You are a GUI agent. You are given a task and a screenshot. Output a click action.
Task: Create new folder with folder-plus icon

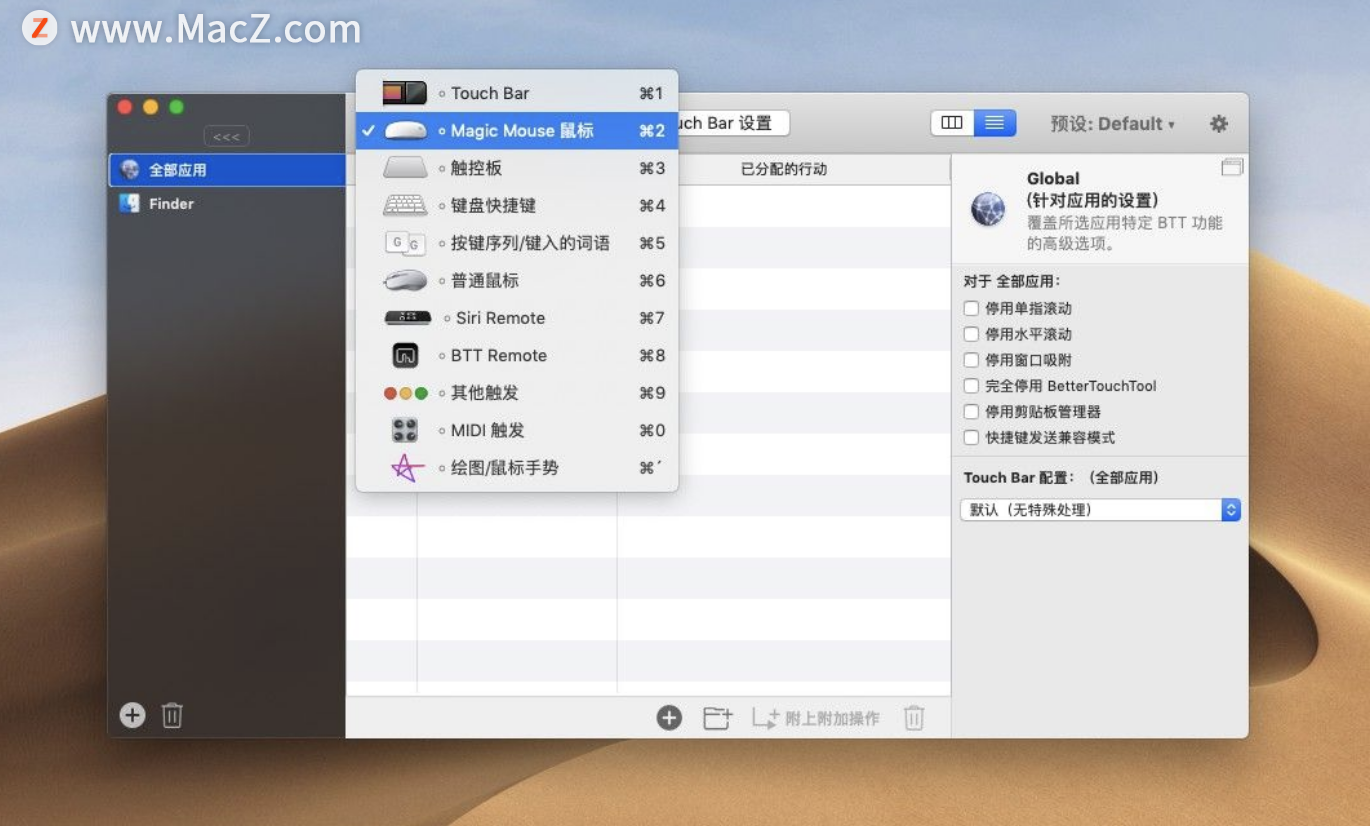(717, 717)
